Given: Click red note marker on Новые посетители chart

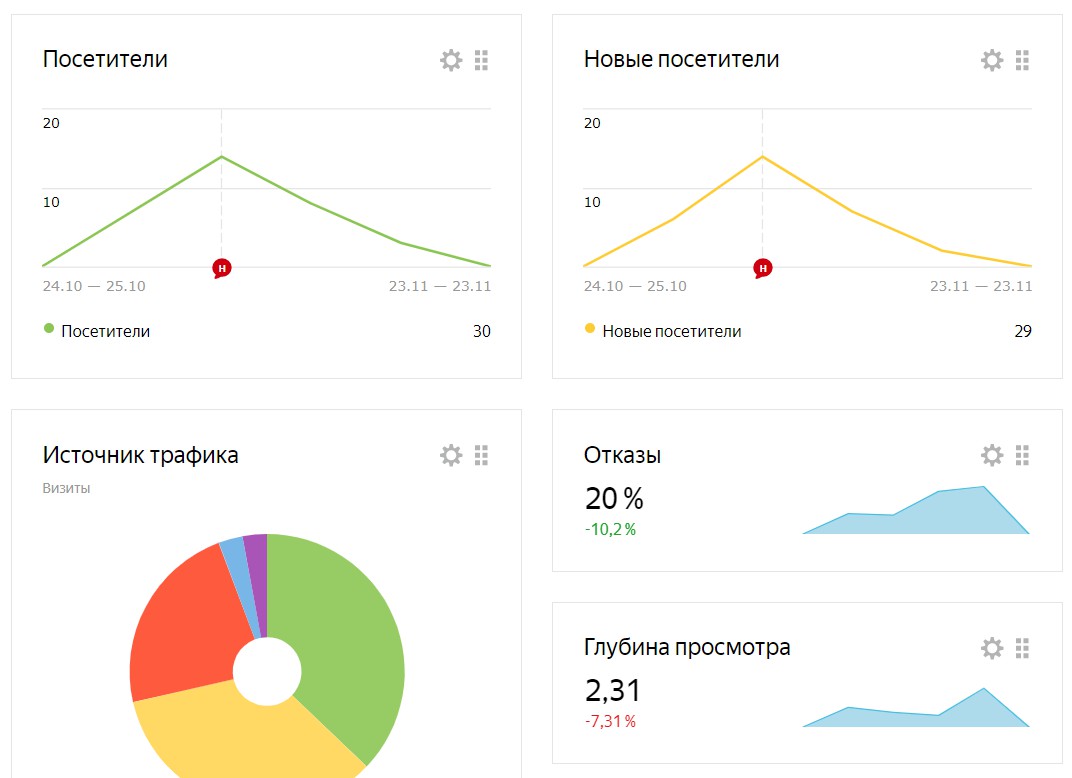Looking at the screenshot, I should [763, 268].
